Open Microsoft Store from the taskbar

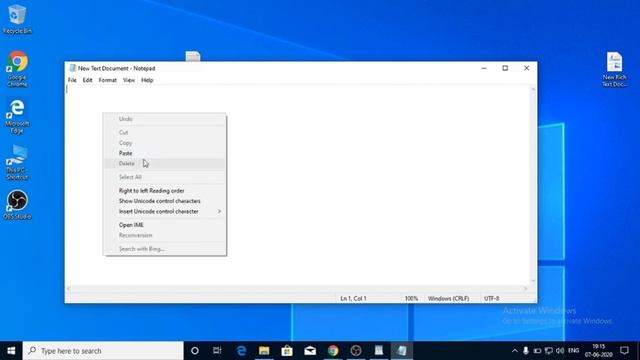(x=287, y=351)
